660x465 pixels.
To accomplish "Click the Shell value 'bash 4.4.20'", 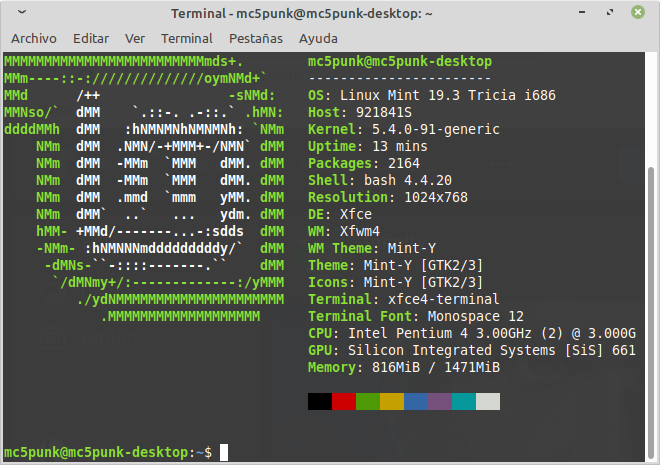I will [408, 181].
